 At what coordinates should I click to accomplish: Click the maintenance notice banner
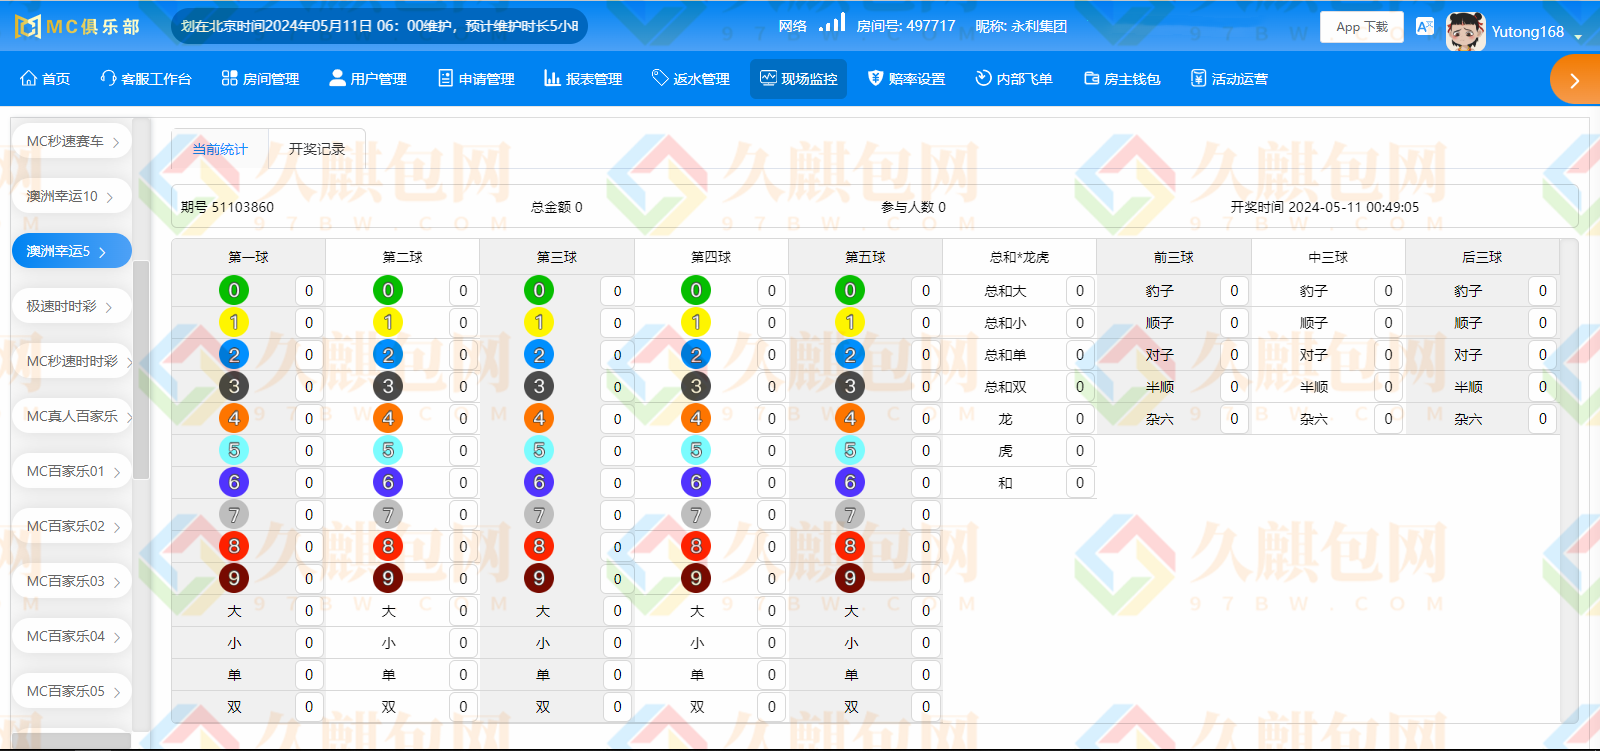pyautogui.click(x=380, y=26)
